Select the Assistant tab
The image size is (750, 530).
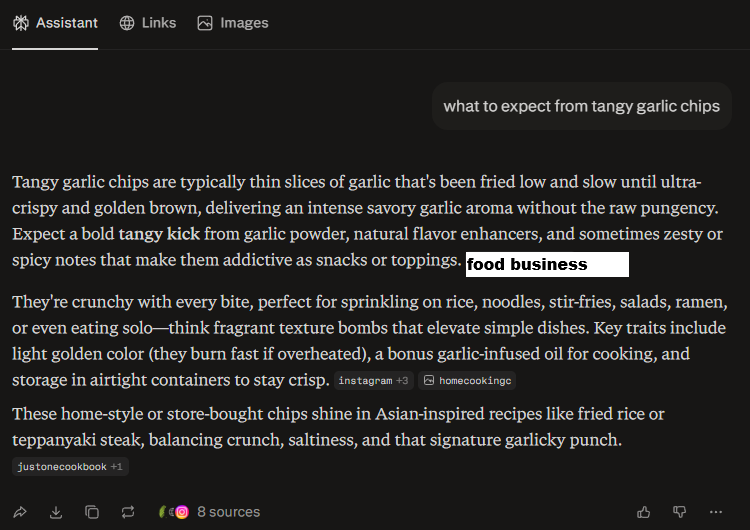55,23
